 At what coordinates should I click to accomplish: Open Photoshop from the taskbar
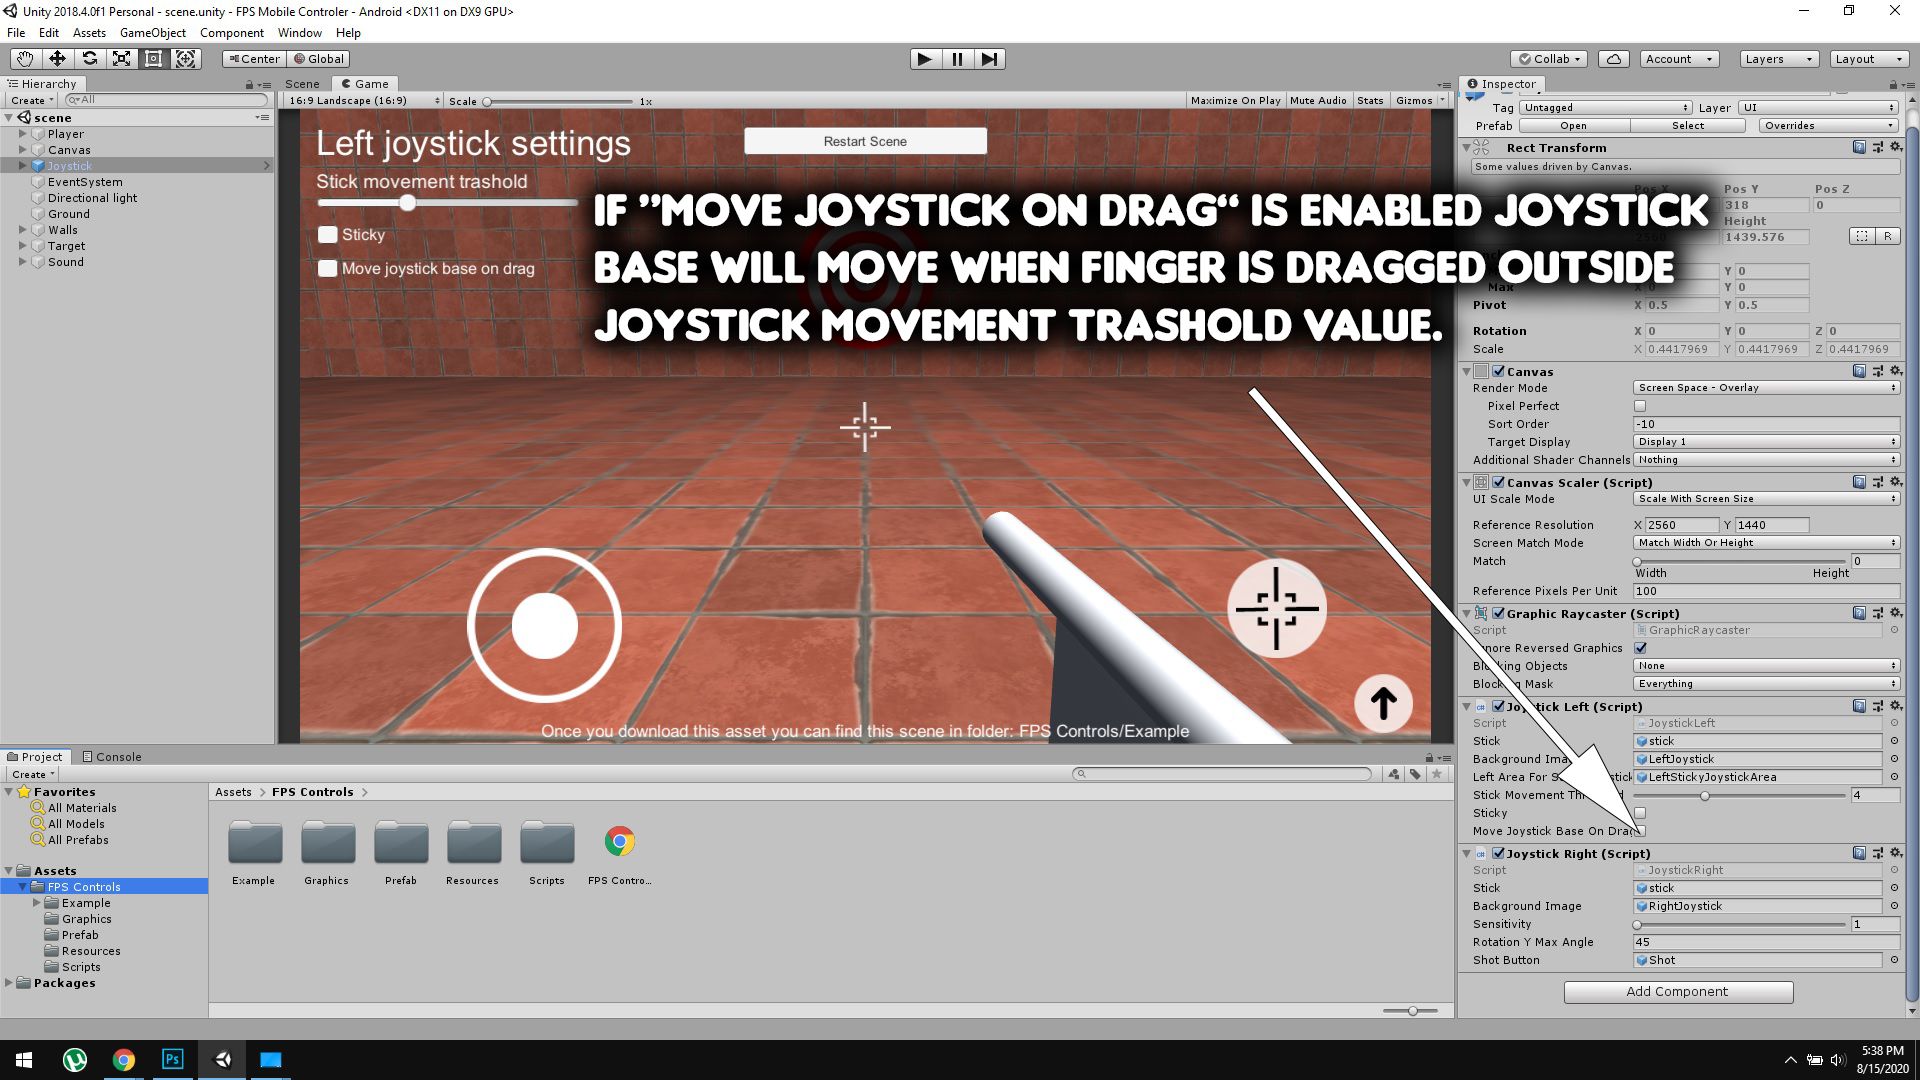(172, 1059)
